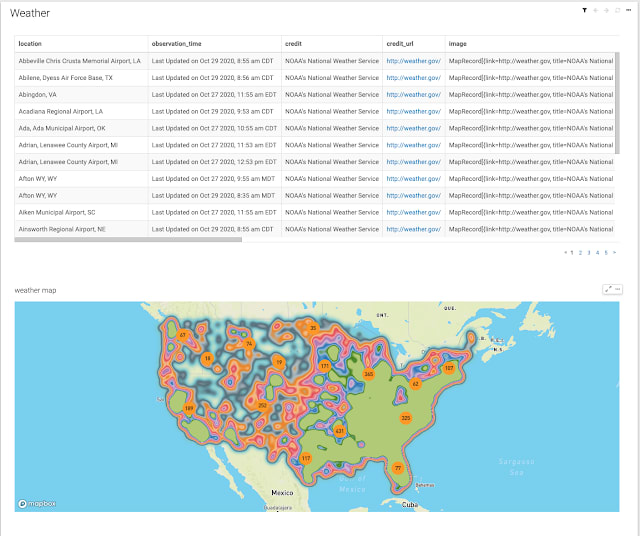Screen dimensions: 640x536
Task: Click 'Last Updated on Oct 29 2020, 9:53 am CDT'
Action: [x=213, y=111]
